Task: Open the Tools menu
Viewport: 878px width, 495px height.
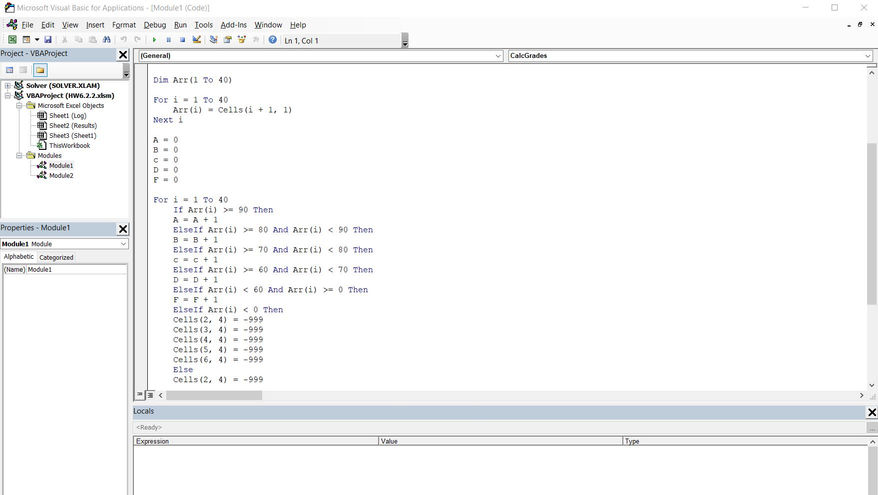Action: tap(204, 25)
